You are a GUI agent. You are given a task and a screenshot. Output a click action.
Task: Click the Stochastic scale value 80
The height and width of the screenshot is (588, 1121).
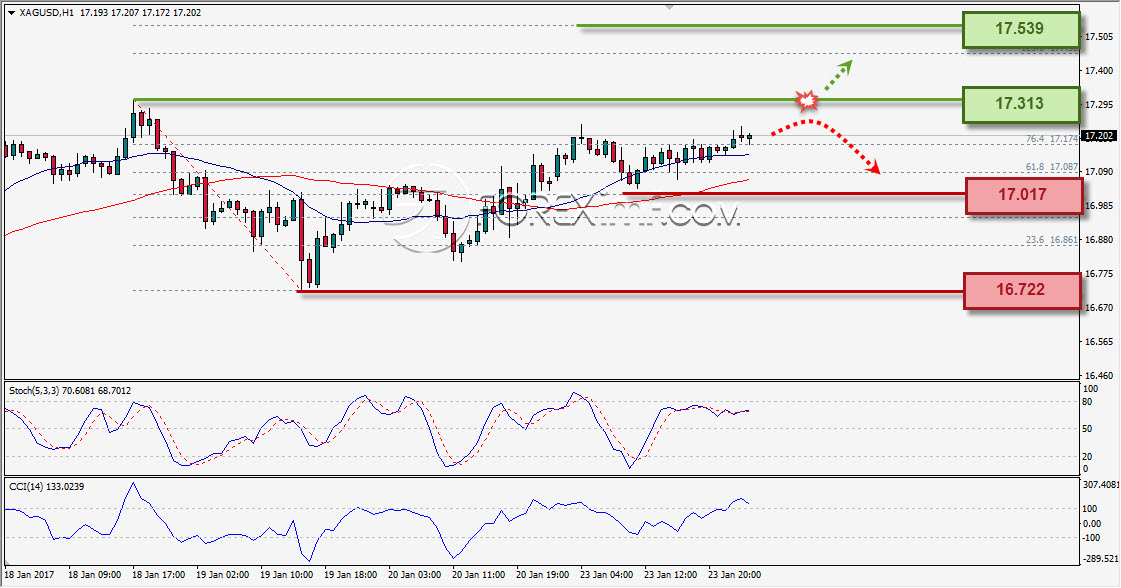[1087, 402]
